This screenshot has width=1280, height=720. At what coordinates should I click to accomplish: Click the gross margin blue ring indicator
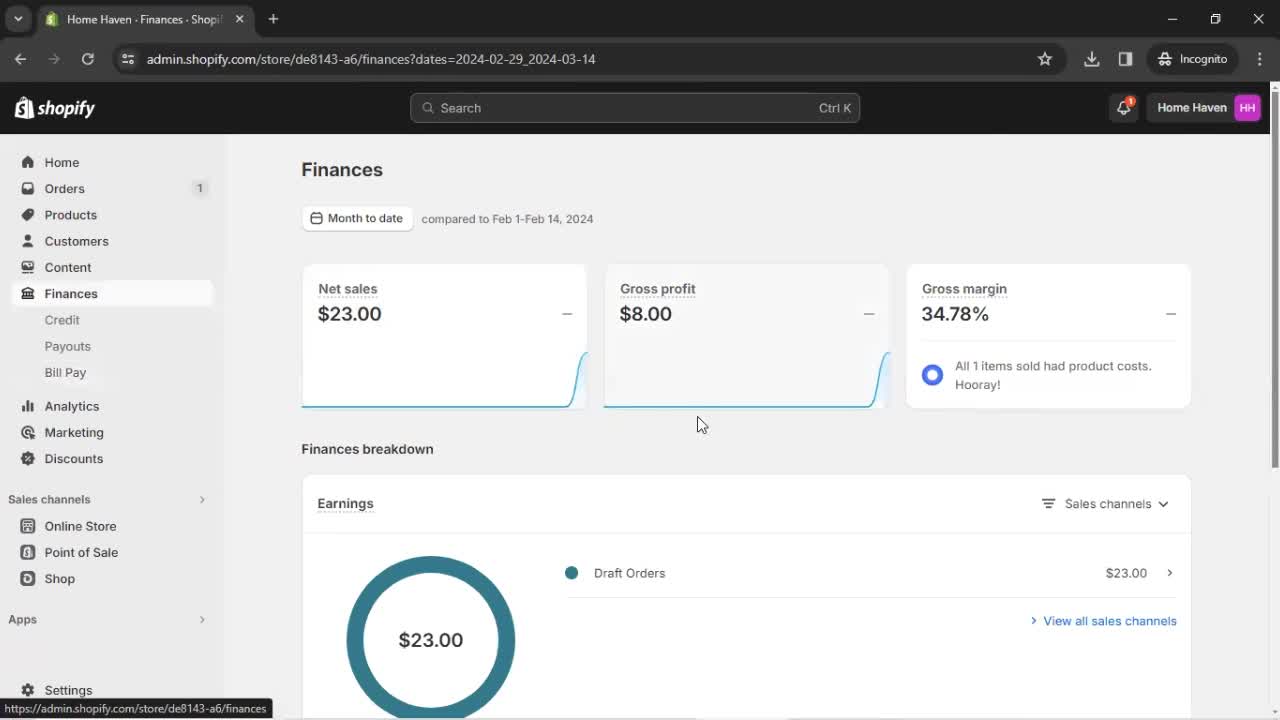coord(932,375)
